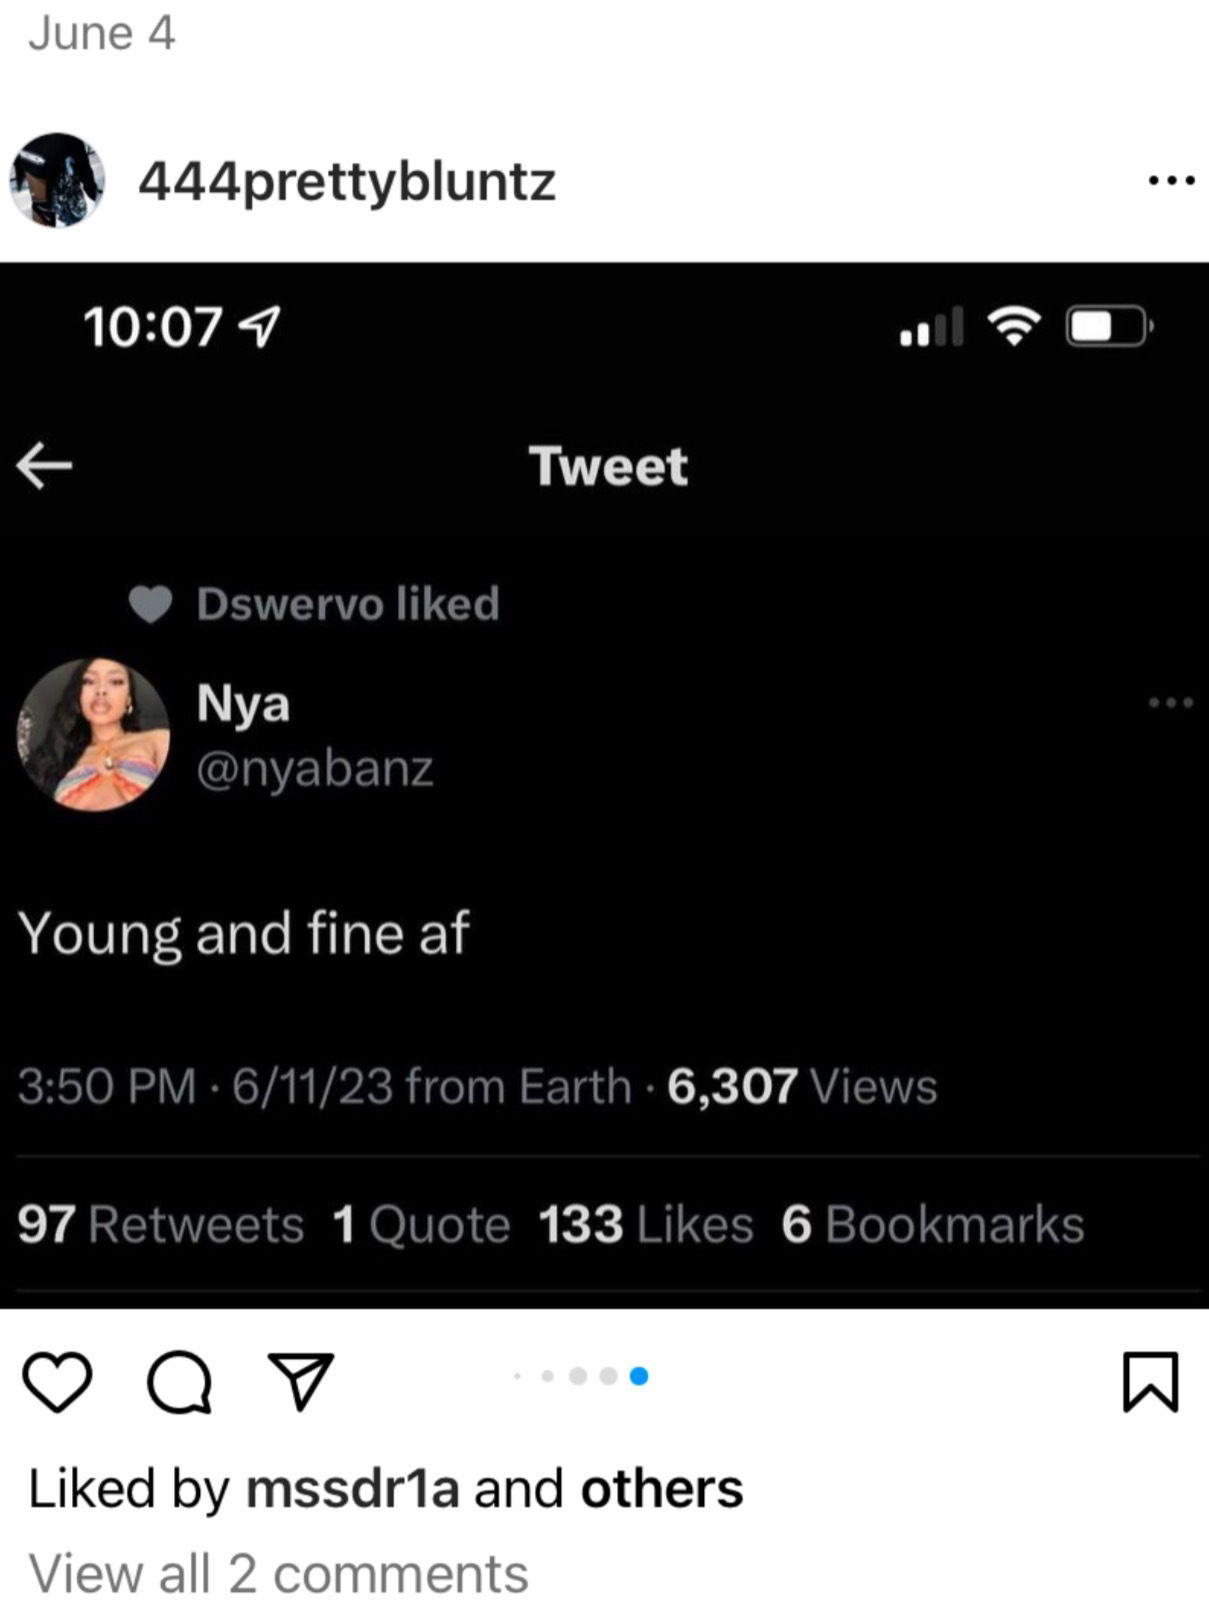The image size is (1209, 1612).
Task: View all 2 comments
Action: pyautogui.click(x=278, y=1573)
